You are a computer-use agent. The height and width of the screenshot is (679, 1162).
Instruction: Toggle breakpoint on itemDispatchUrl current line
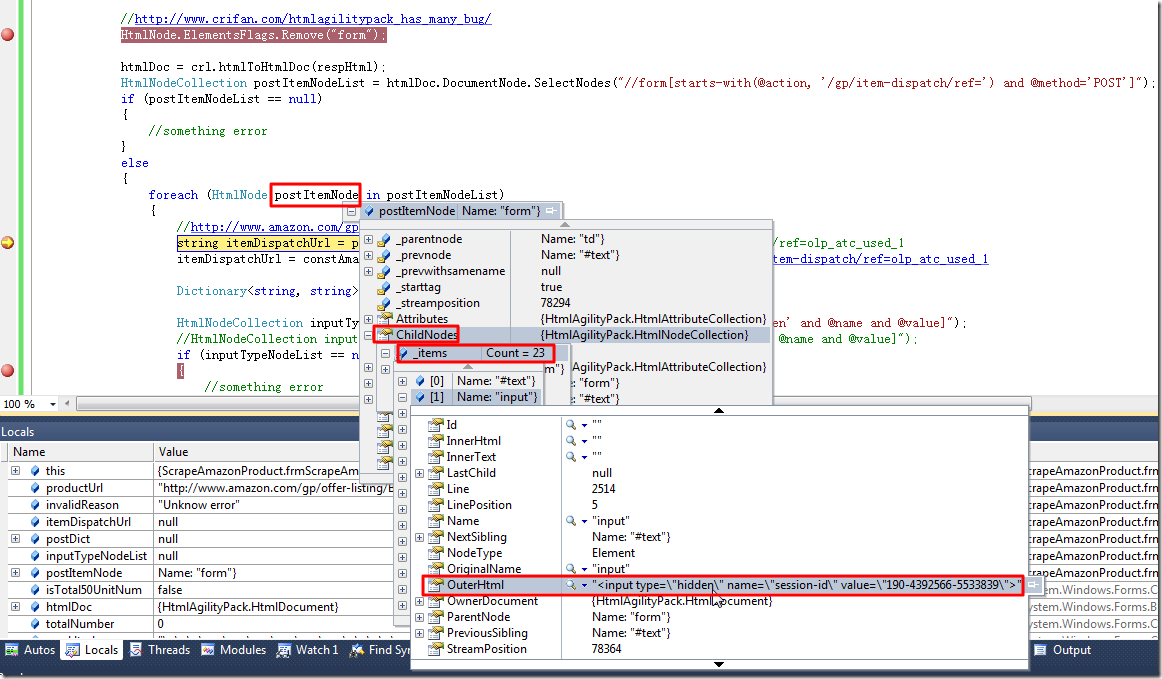(x=7, y=242)
